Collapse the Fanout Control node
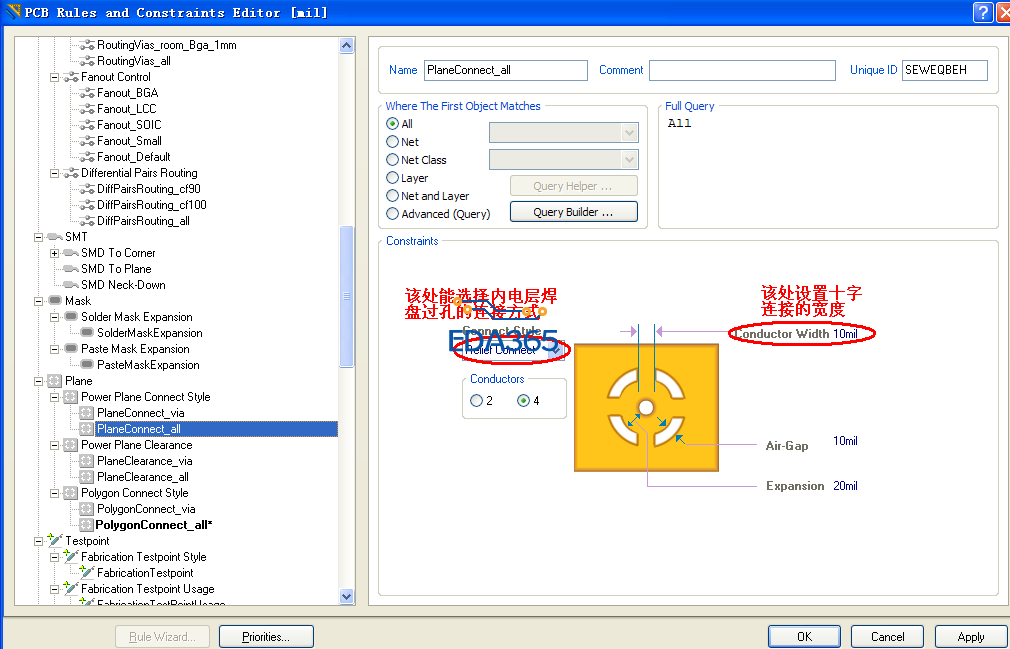The height and width of the screenshot is (649, 1010). (55, 77)
